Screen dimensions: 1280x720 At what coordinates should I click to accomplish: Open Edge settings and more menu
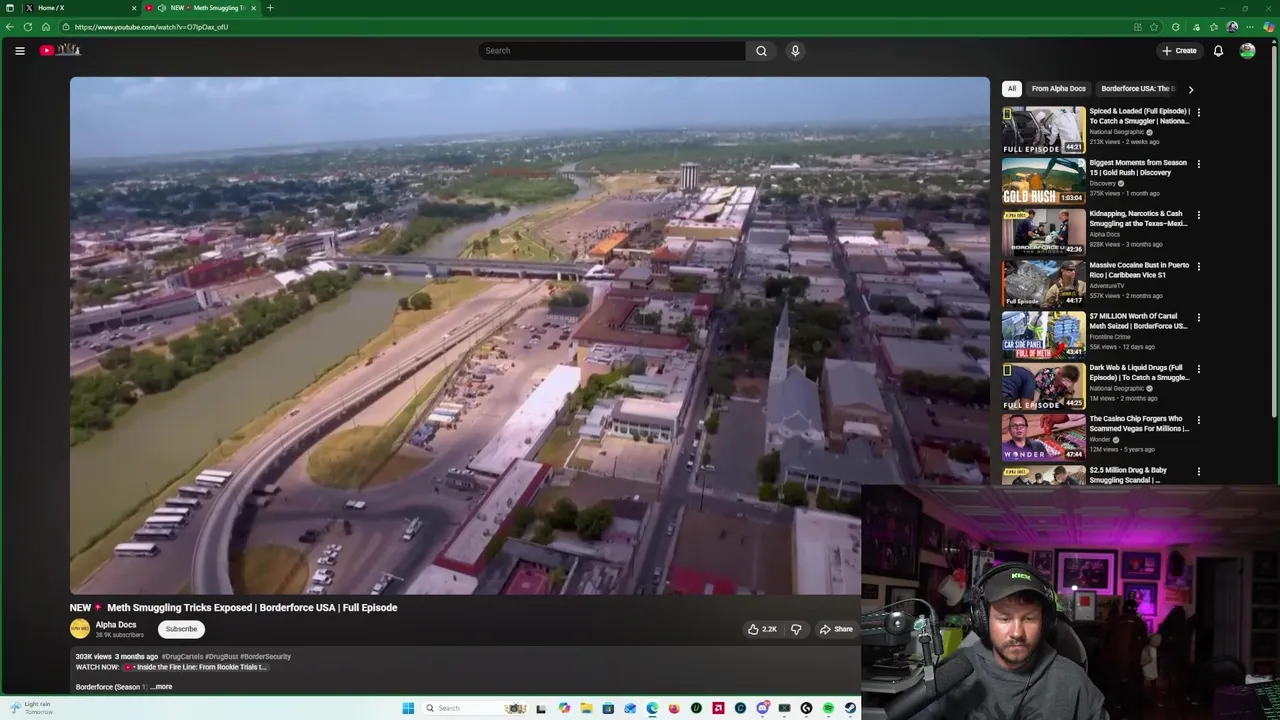point(1250,27)
